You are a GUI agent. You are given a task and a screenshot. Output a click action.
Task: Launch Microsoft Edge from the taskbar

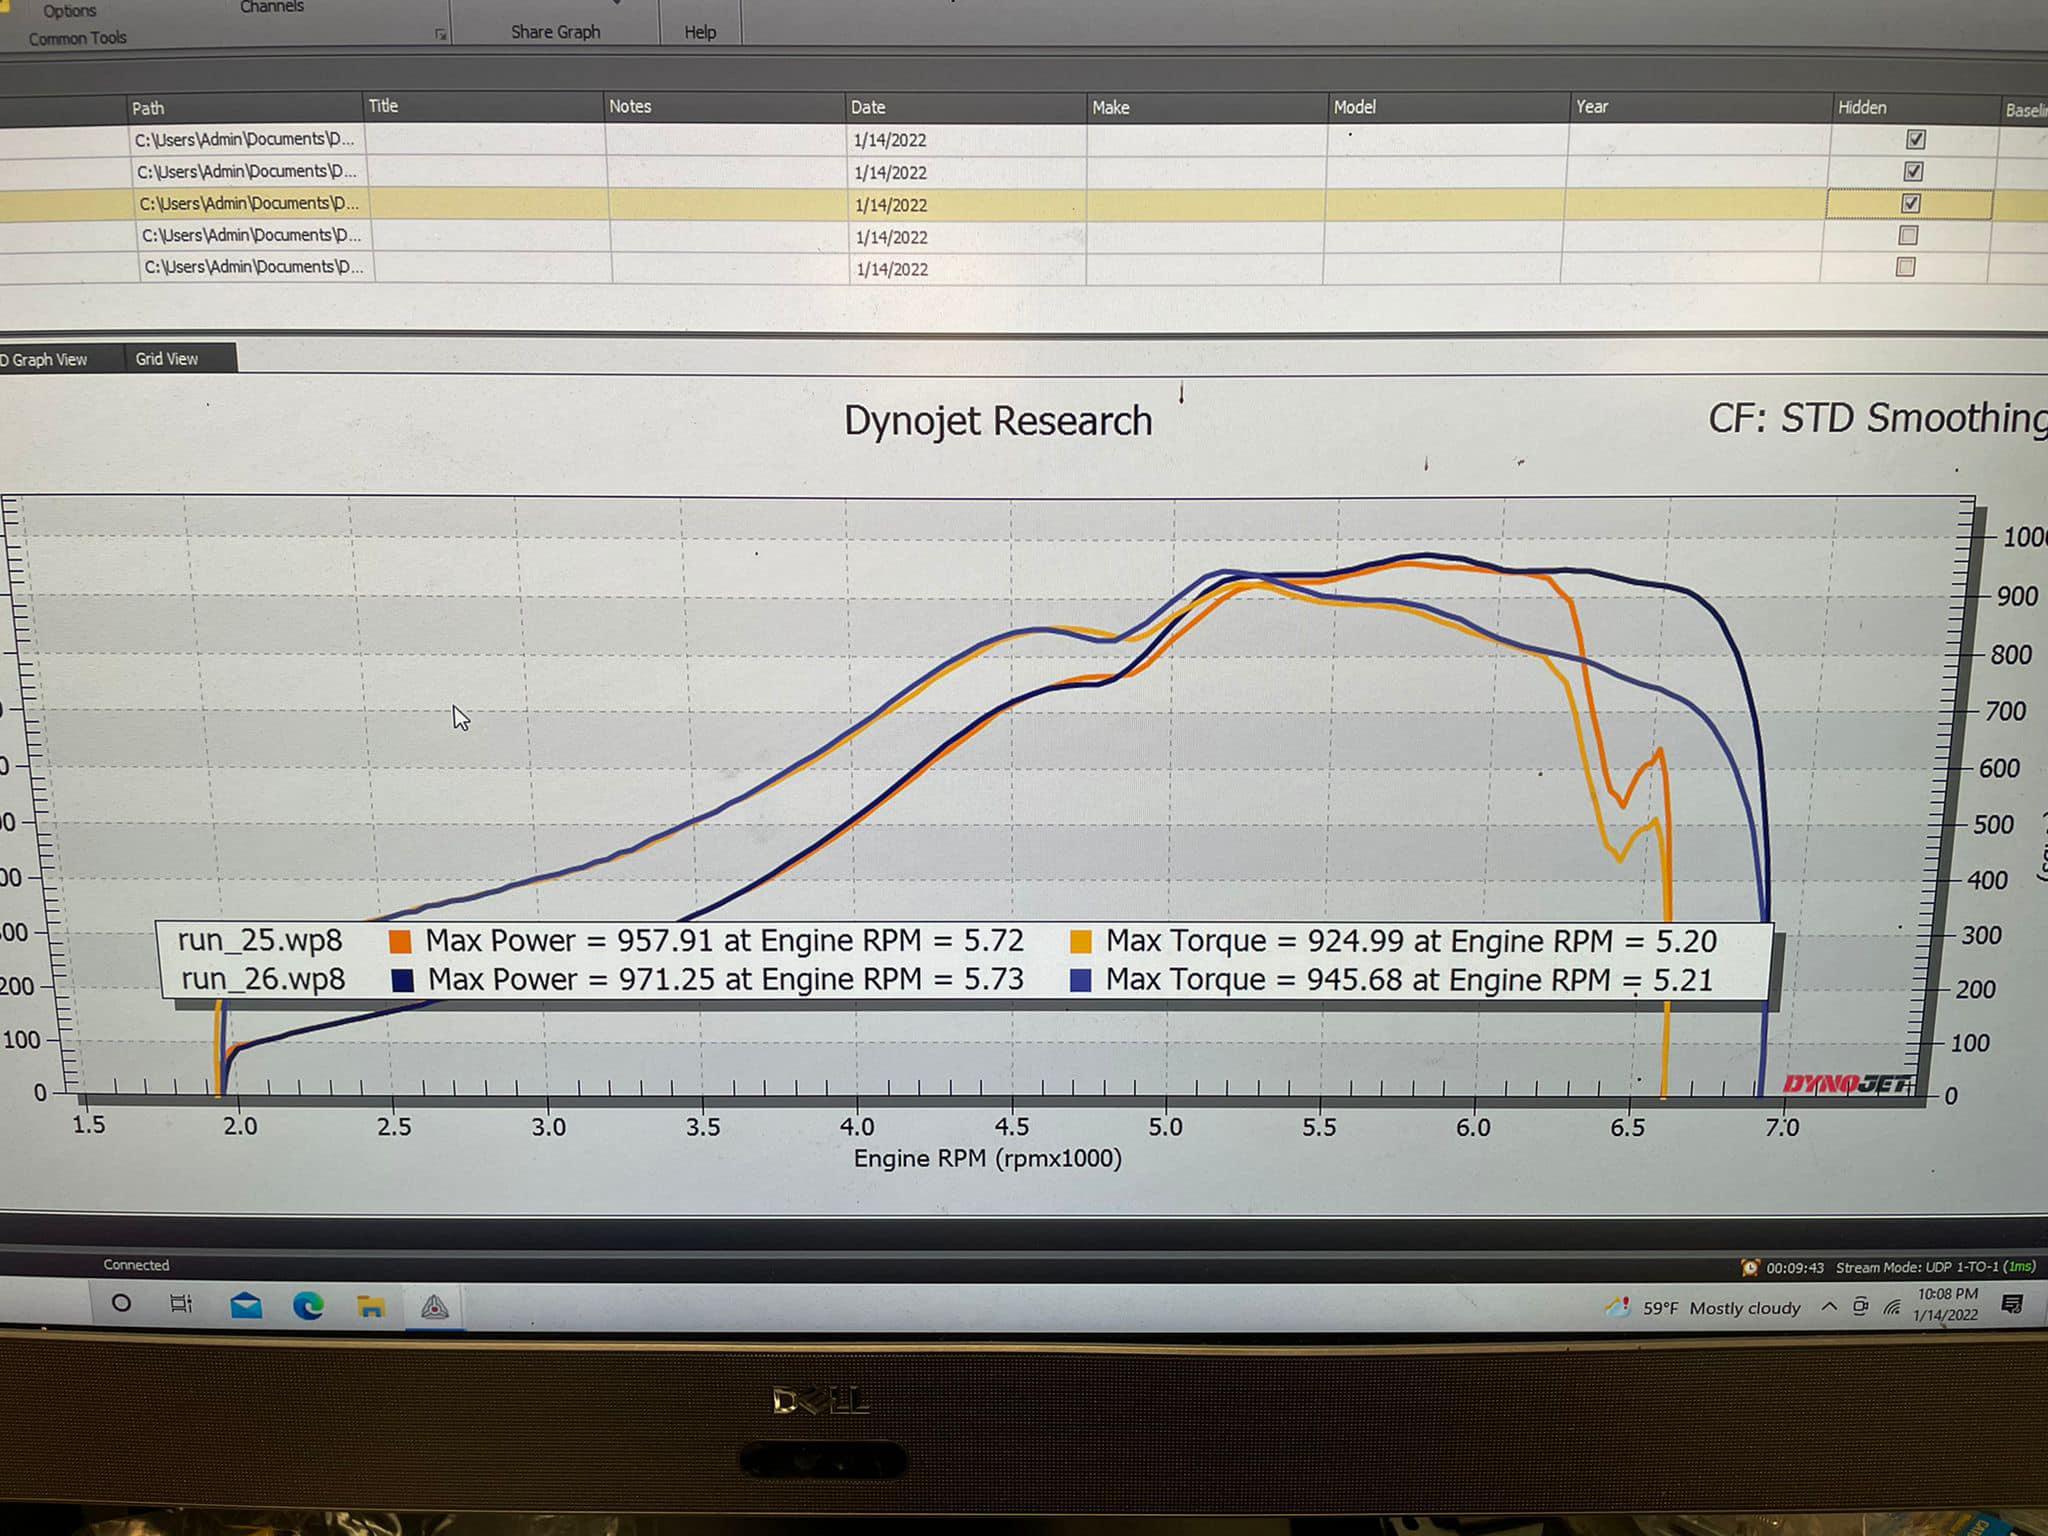[308, 1305]
